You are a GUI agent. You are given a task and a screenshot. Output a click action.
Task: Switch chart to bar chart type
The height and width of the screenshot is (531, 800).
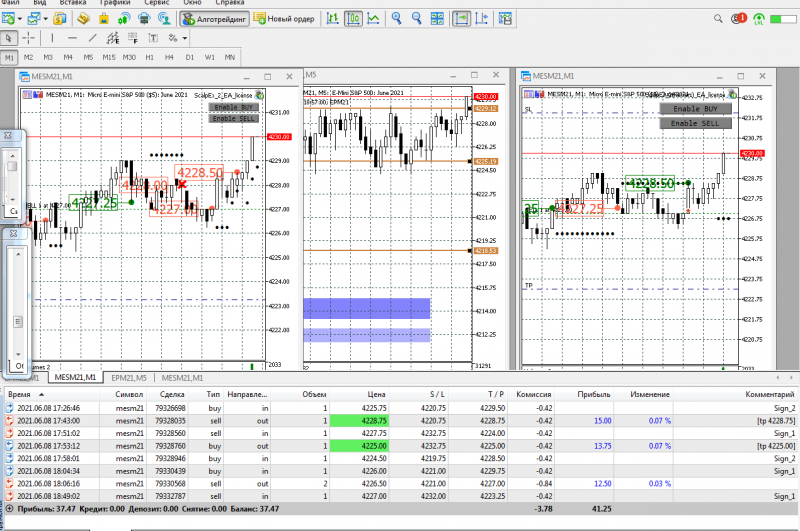(x=333, y=19)
